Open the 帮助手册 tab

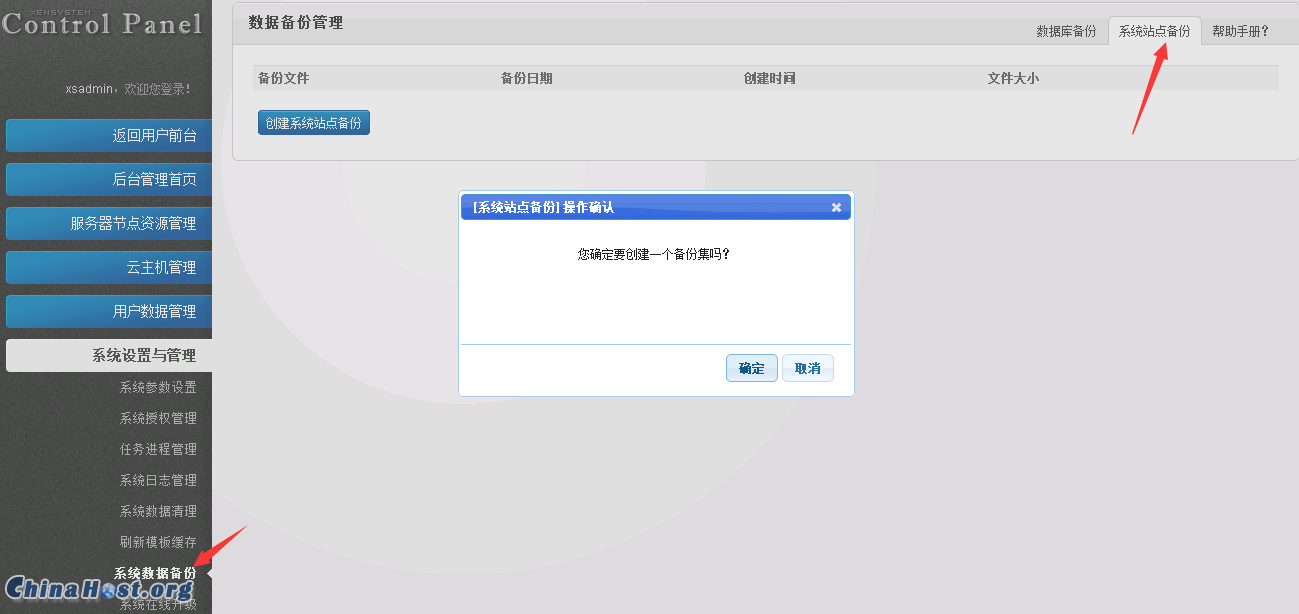tap(1240, 31)
